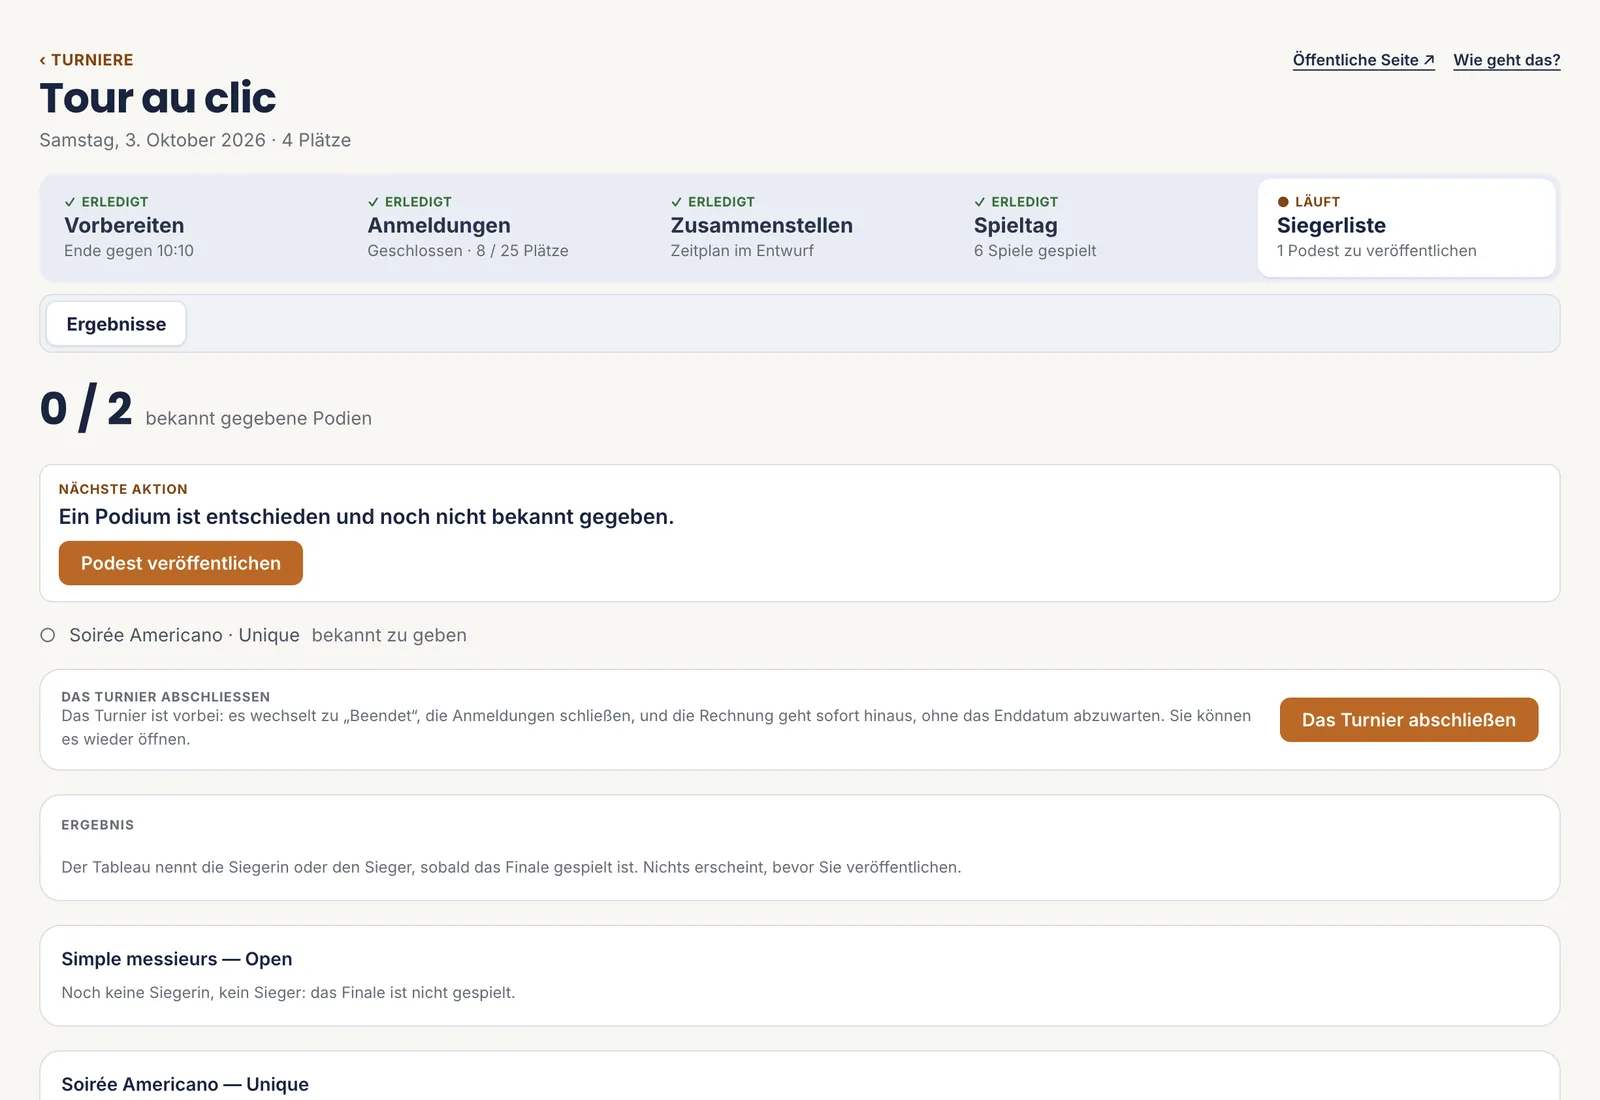Click the checkmark icon above Spieltag
The image size is (1600, 1100).
pos(980,202)
